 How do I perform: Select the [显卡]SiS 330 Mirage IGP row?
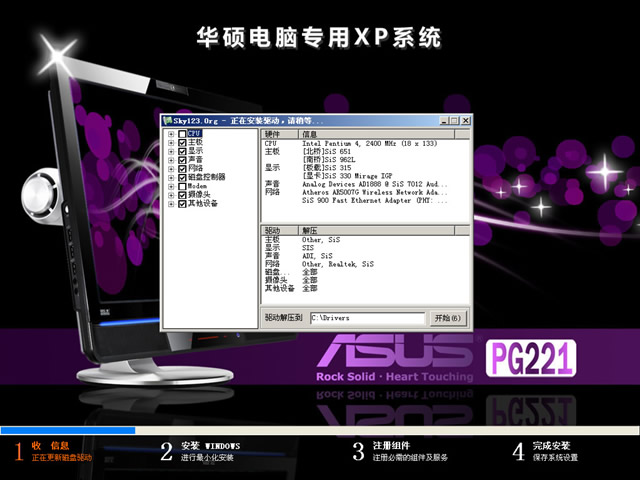coord(365,176)
